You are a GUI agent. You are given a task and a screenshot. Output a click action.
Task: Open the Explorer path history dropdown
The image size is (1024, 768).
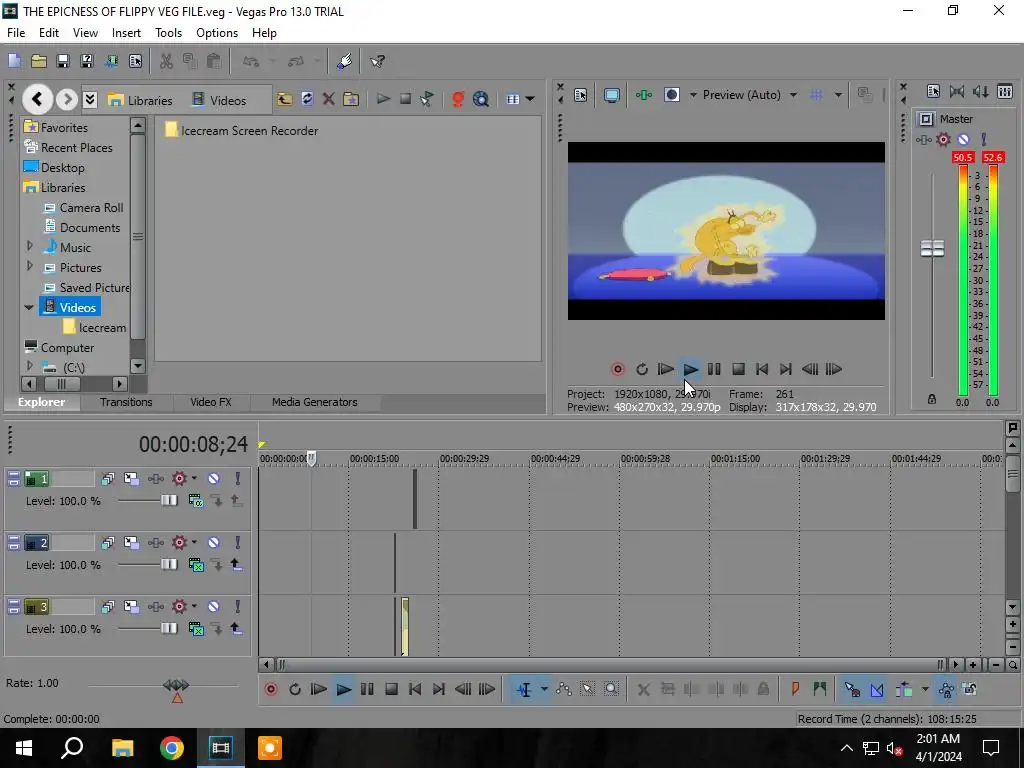(x=90, y=99)
